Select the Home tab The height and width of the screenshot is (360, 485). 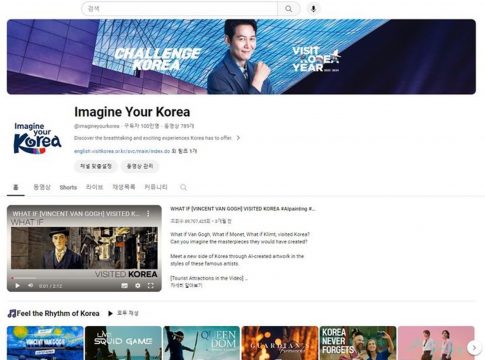(x=16, y=187)
